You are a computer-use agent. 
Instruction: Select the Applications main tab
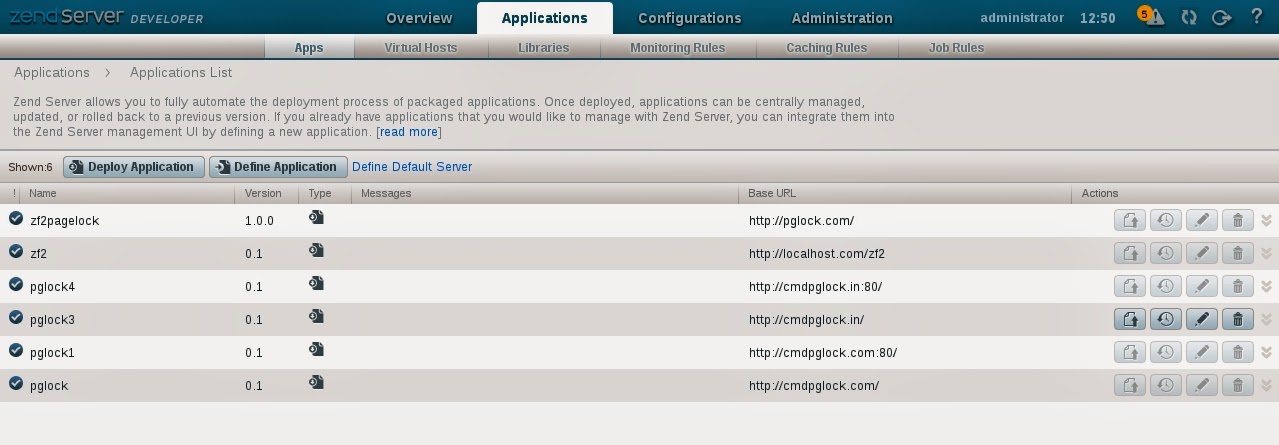point(545,18)
